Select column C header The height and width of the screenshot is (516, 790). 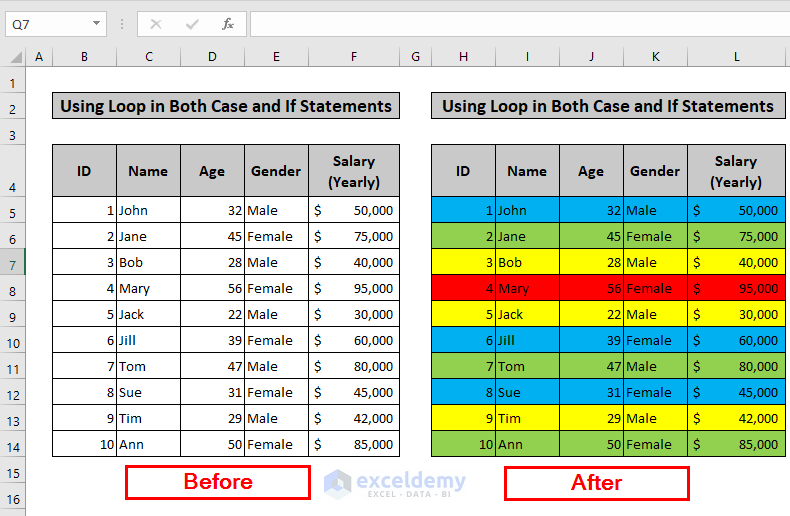point(149,57)
